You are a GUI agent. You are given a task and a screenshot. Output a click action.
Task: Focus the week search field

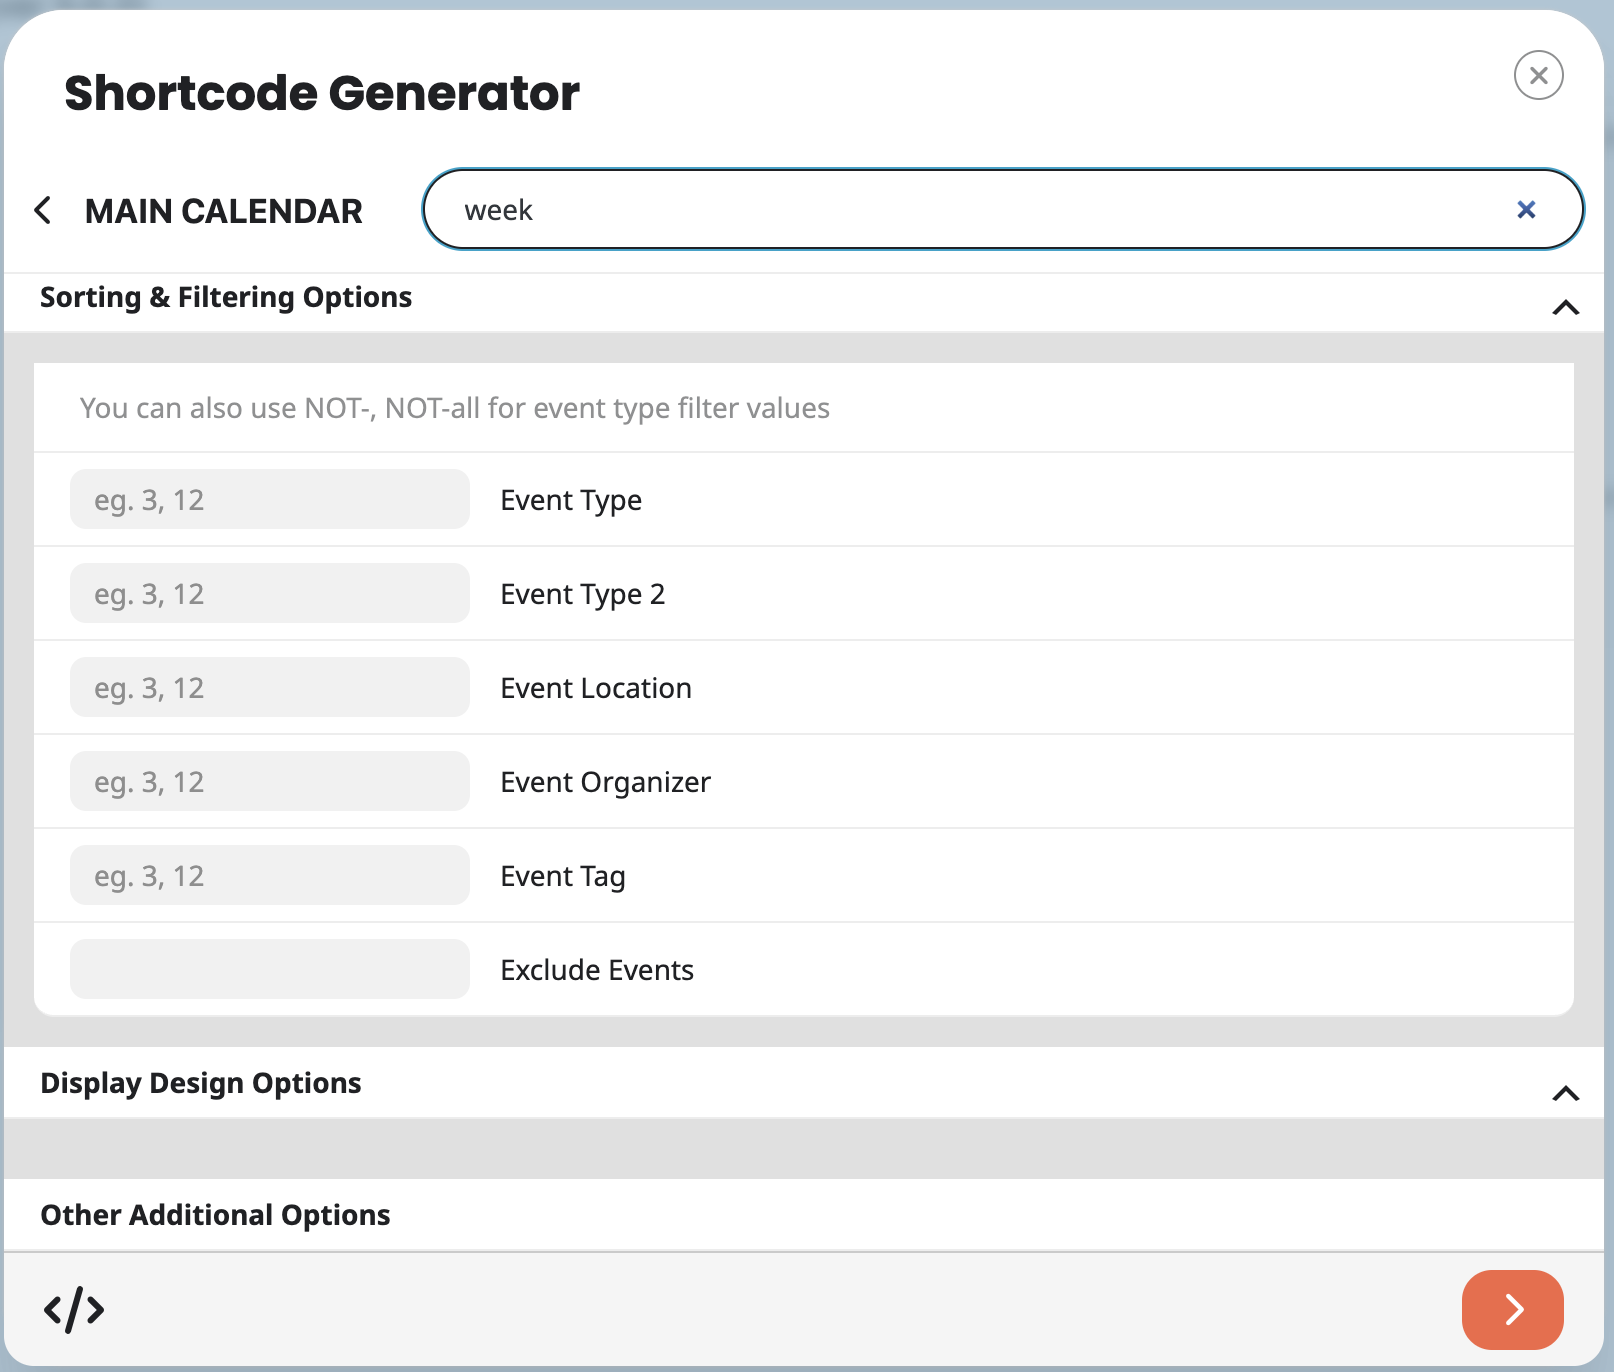pos(980,210)
